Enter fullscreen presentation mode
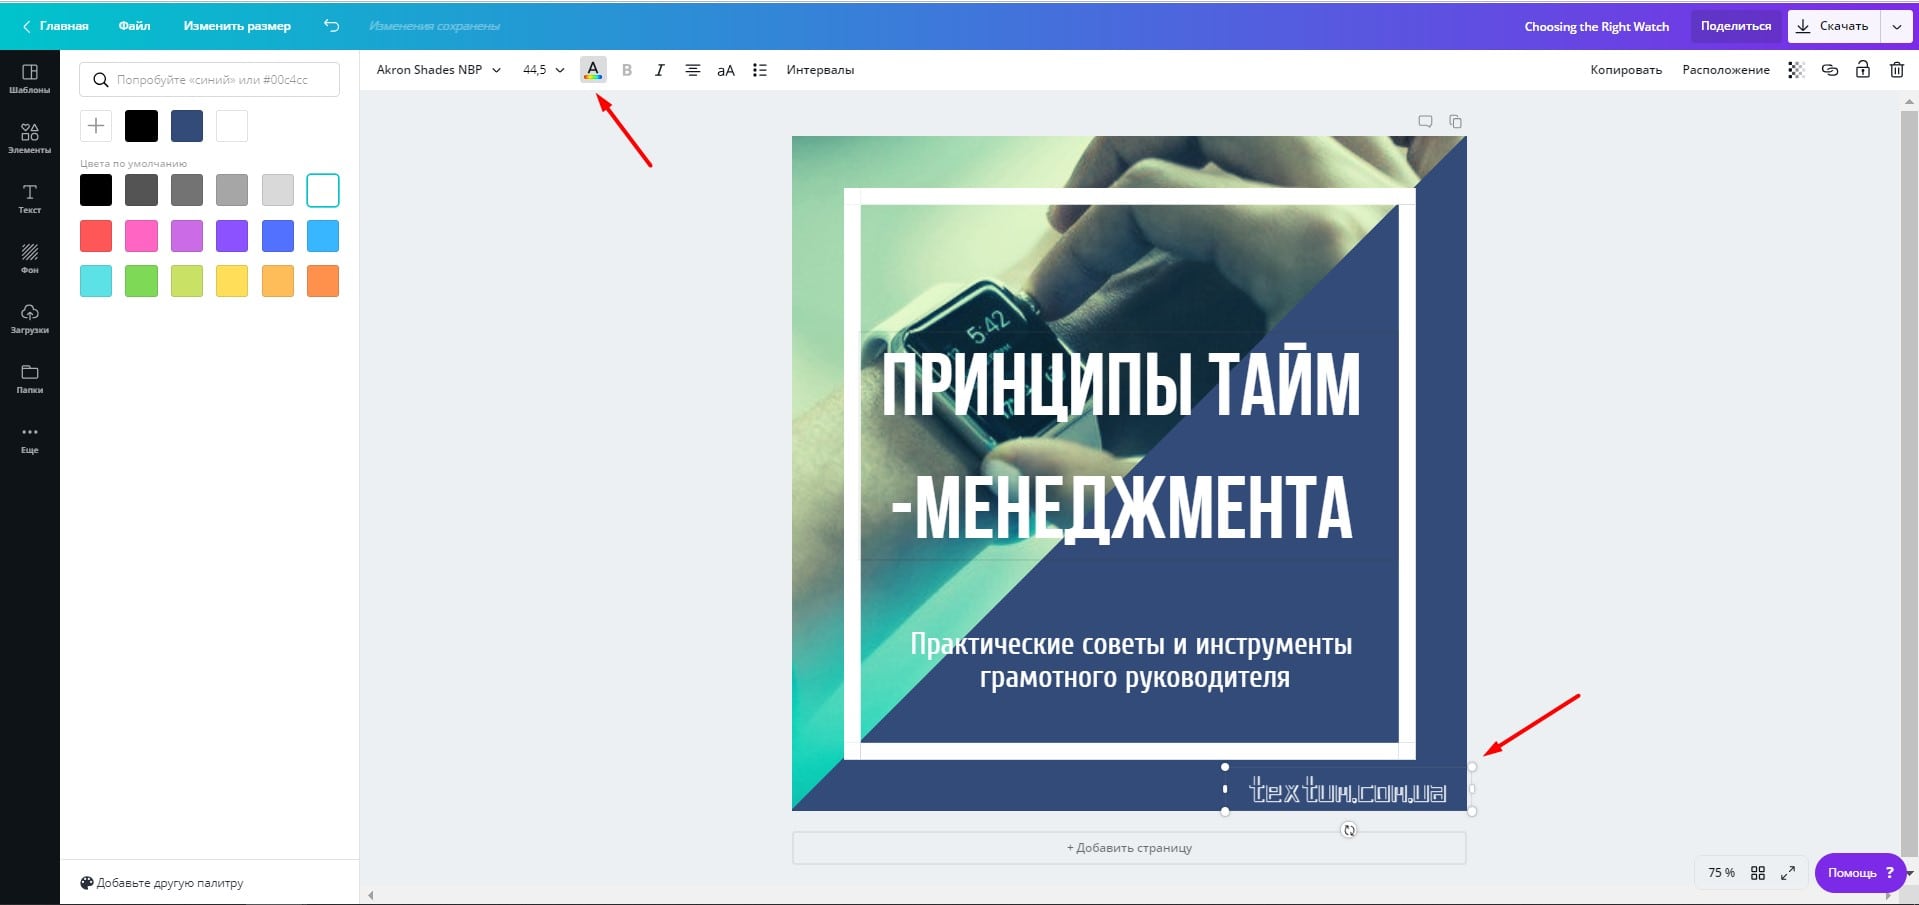 [x=1788, y=873]
